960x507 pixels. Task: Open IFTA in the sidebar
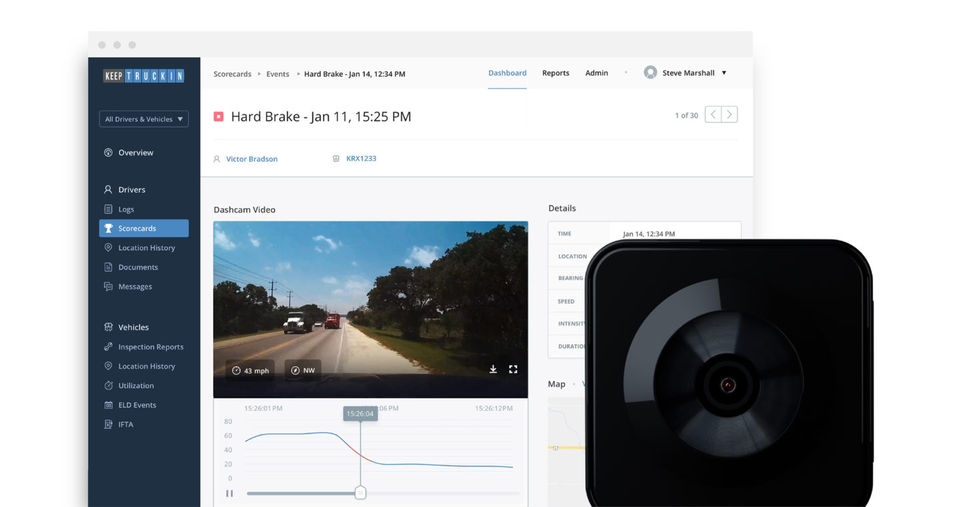(x=126, y=424)
